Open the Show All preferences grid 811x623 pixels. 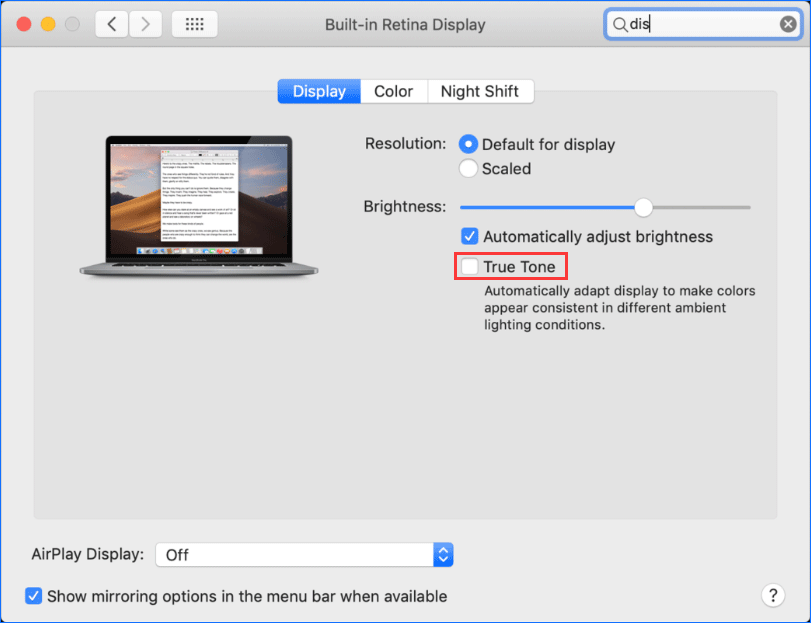tap(194, 23)
